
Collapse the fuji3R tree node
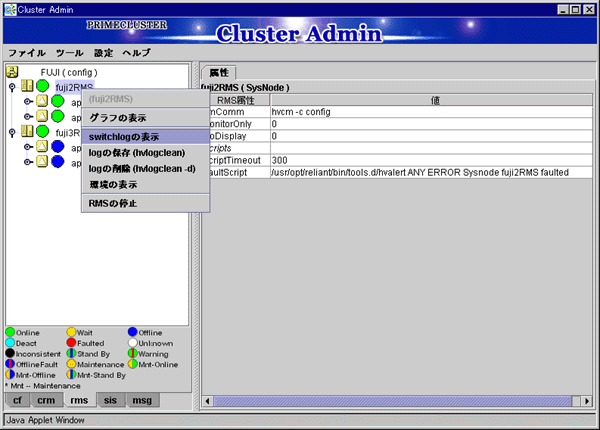(x=12, y=133)
